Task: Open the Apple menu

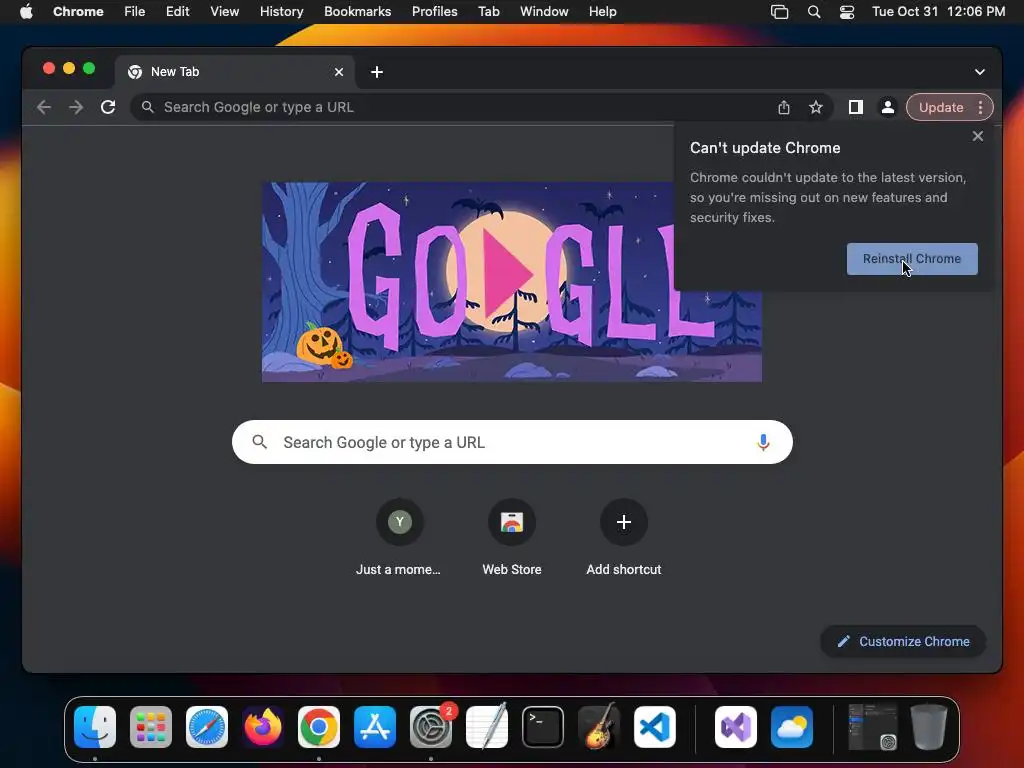Action: (x=26, y=12)
